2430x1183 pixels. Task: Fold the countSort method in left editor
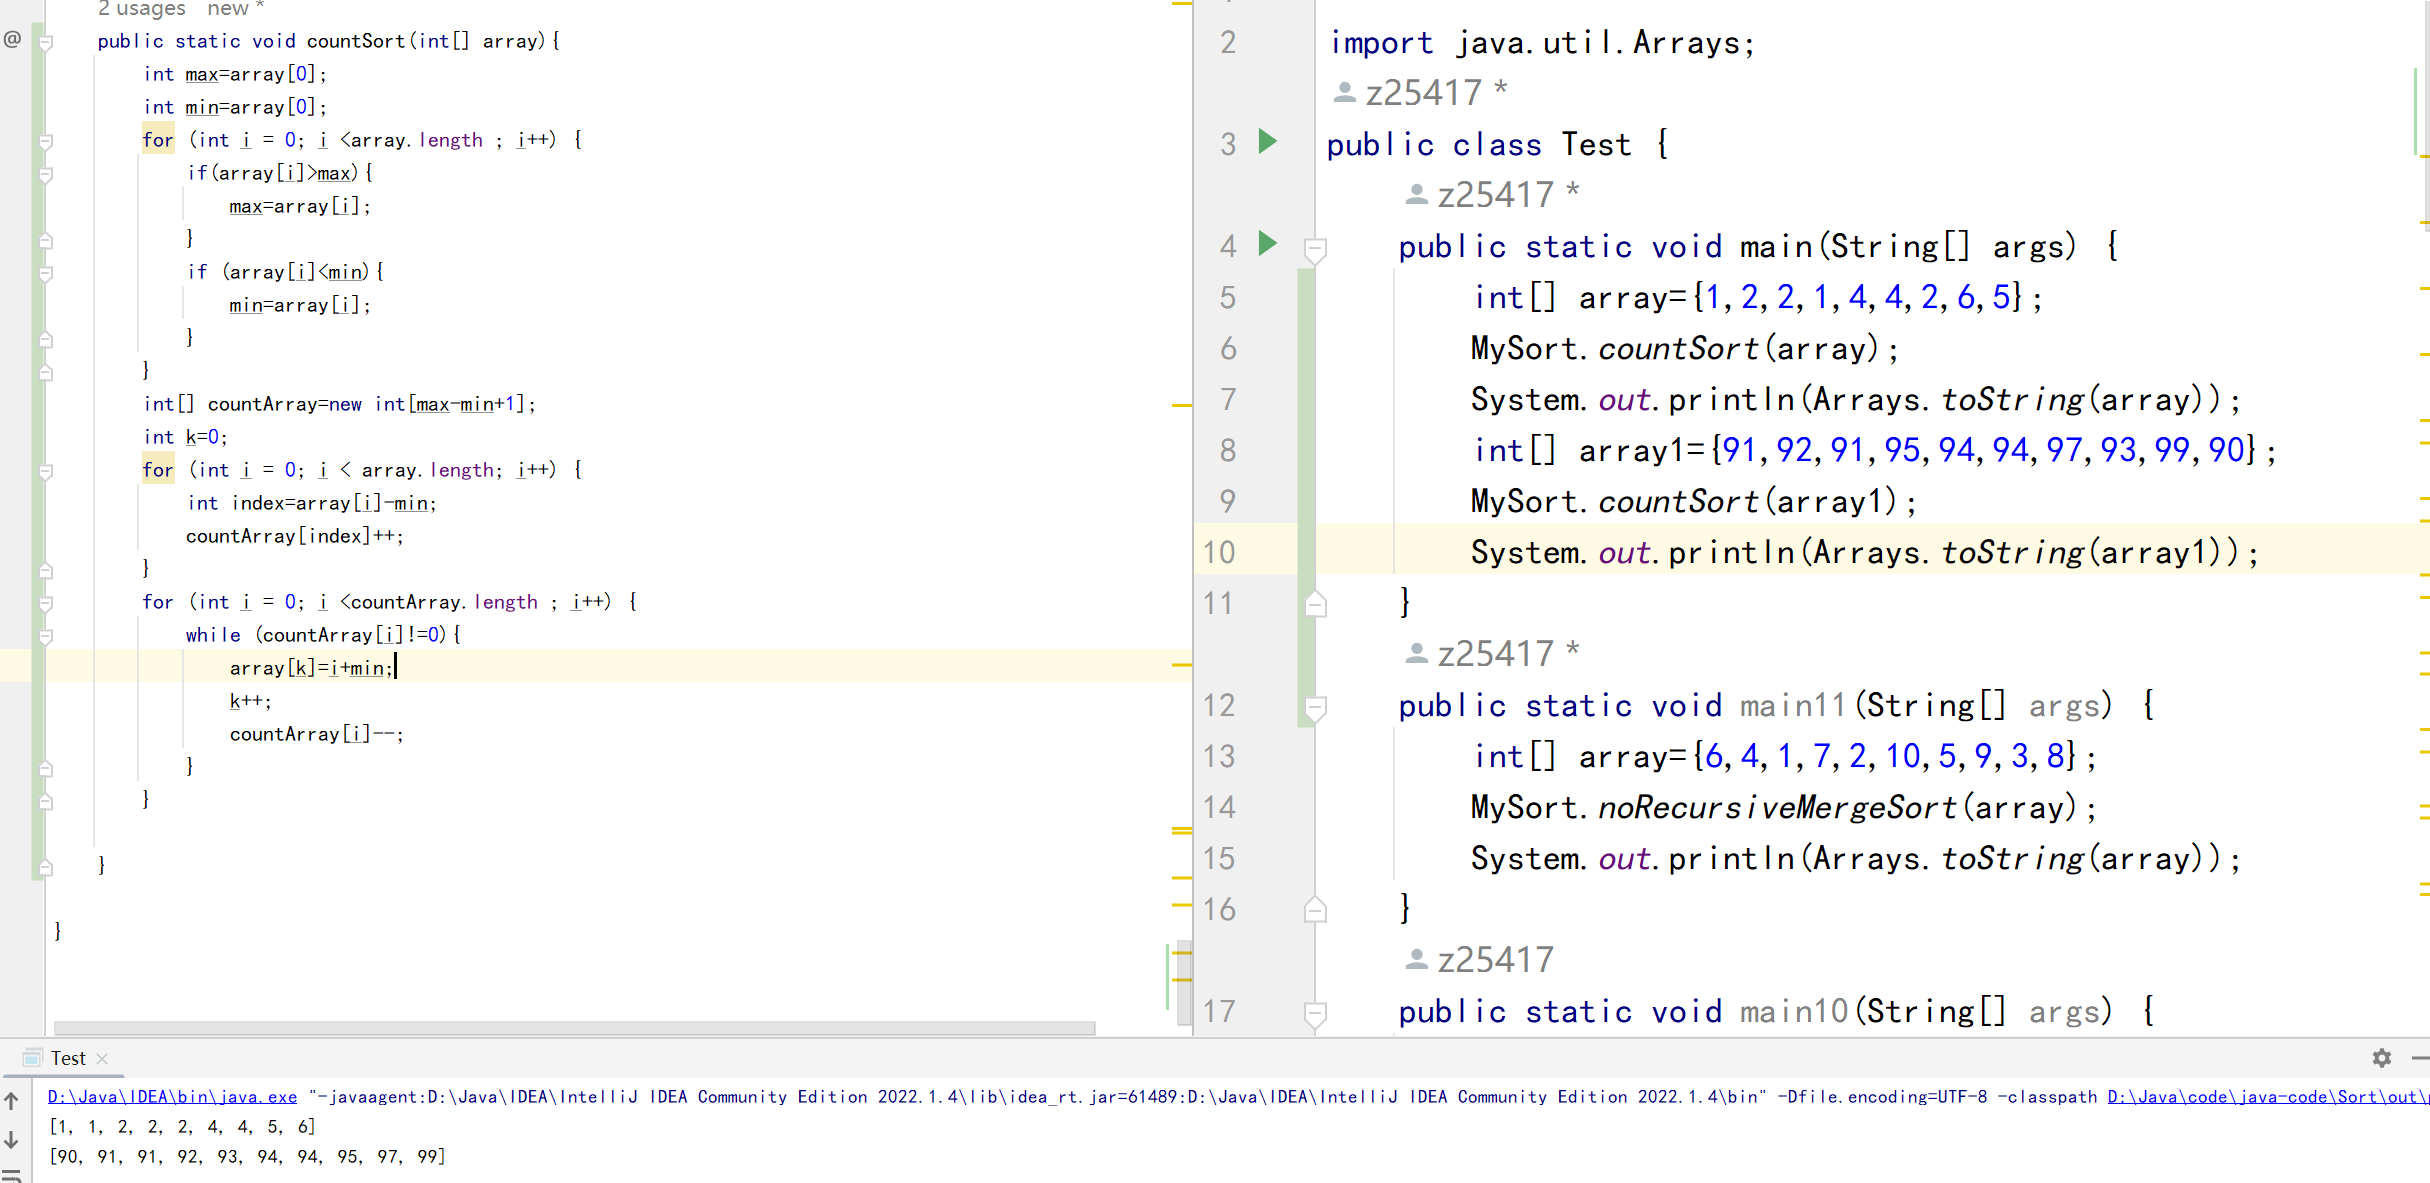[46, 42]
